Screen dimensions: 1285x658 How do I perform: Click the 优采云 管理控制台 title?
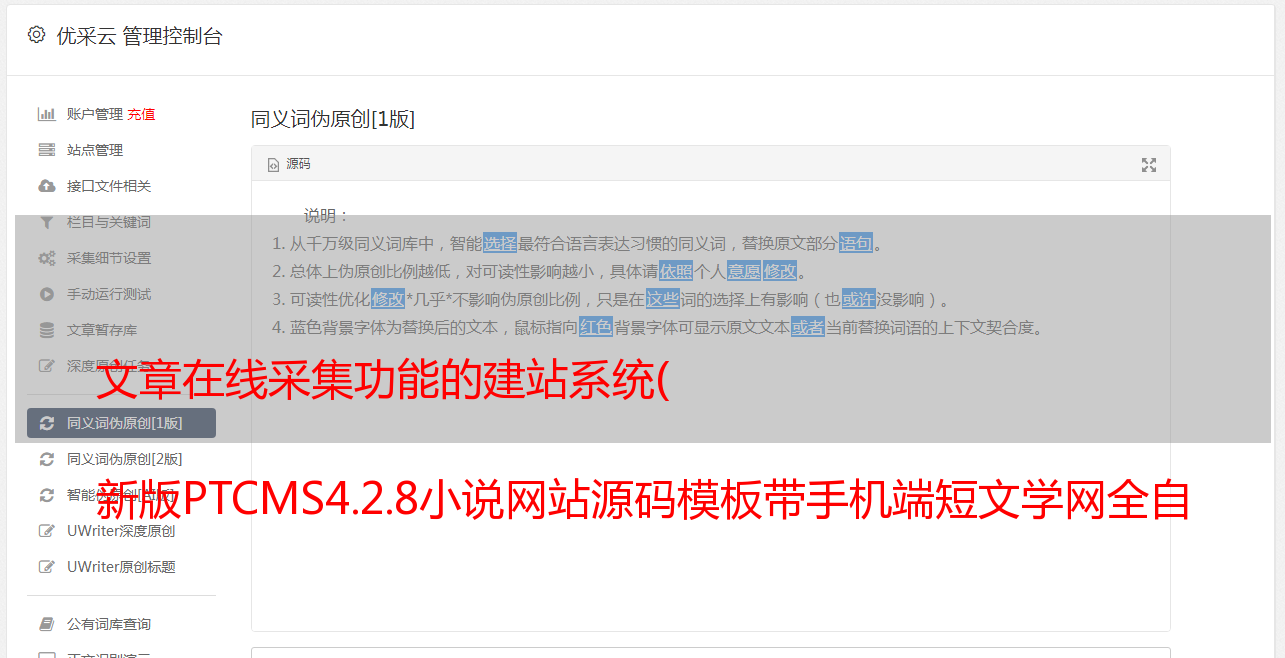pyautogui.click(x=139, y=36)
